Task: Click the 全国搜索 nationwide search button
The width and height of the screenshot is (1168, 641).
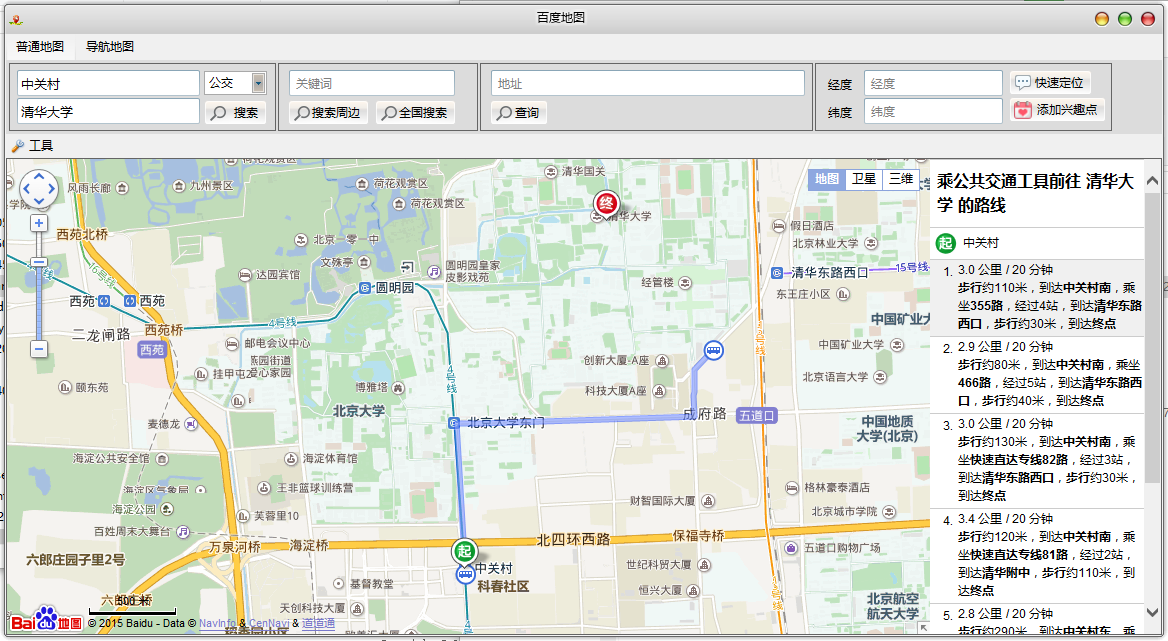Action: coord(416,112)
